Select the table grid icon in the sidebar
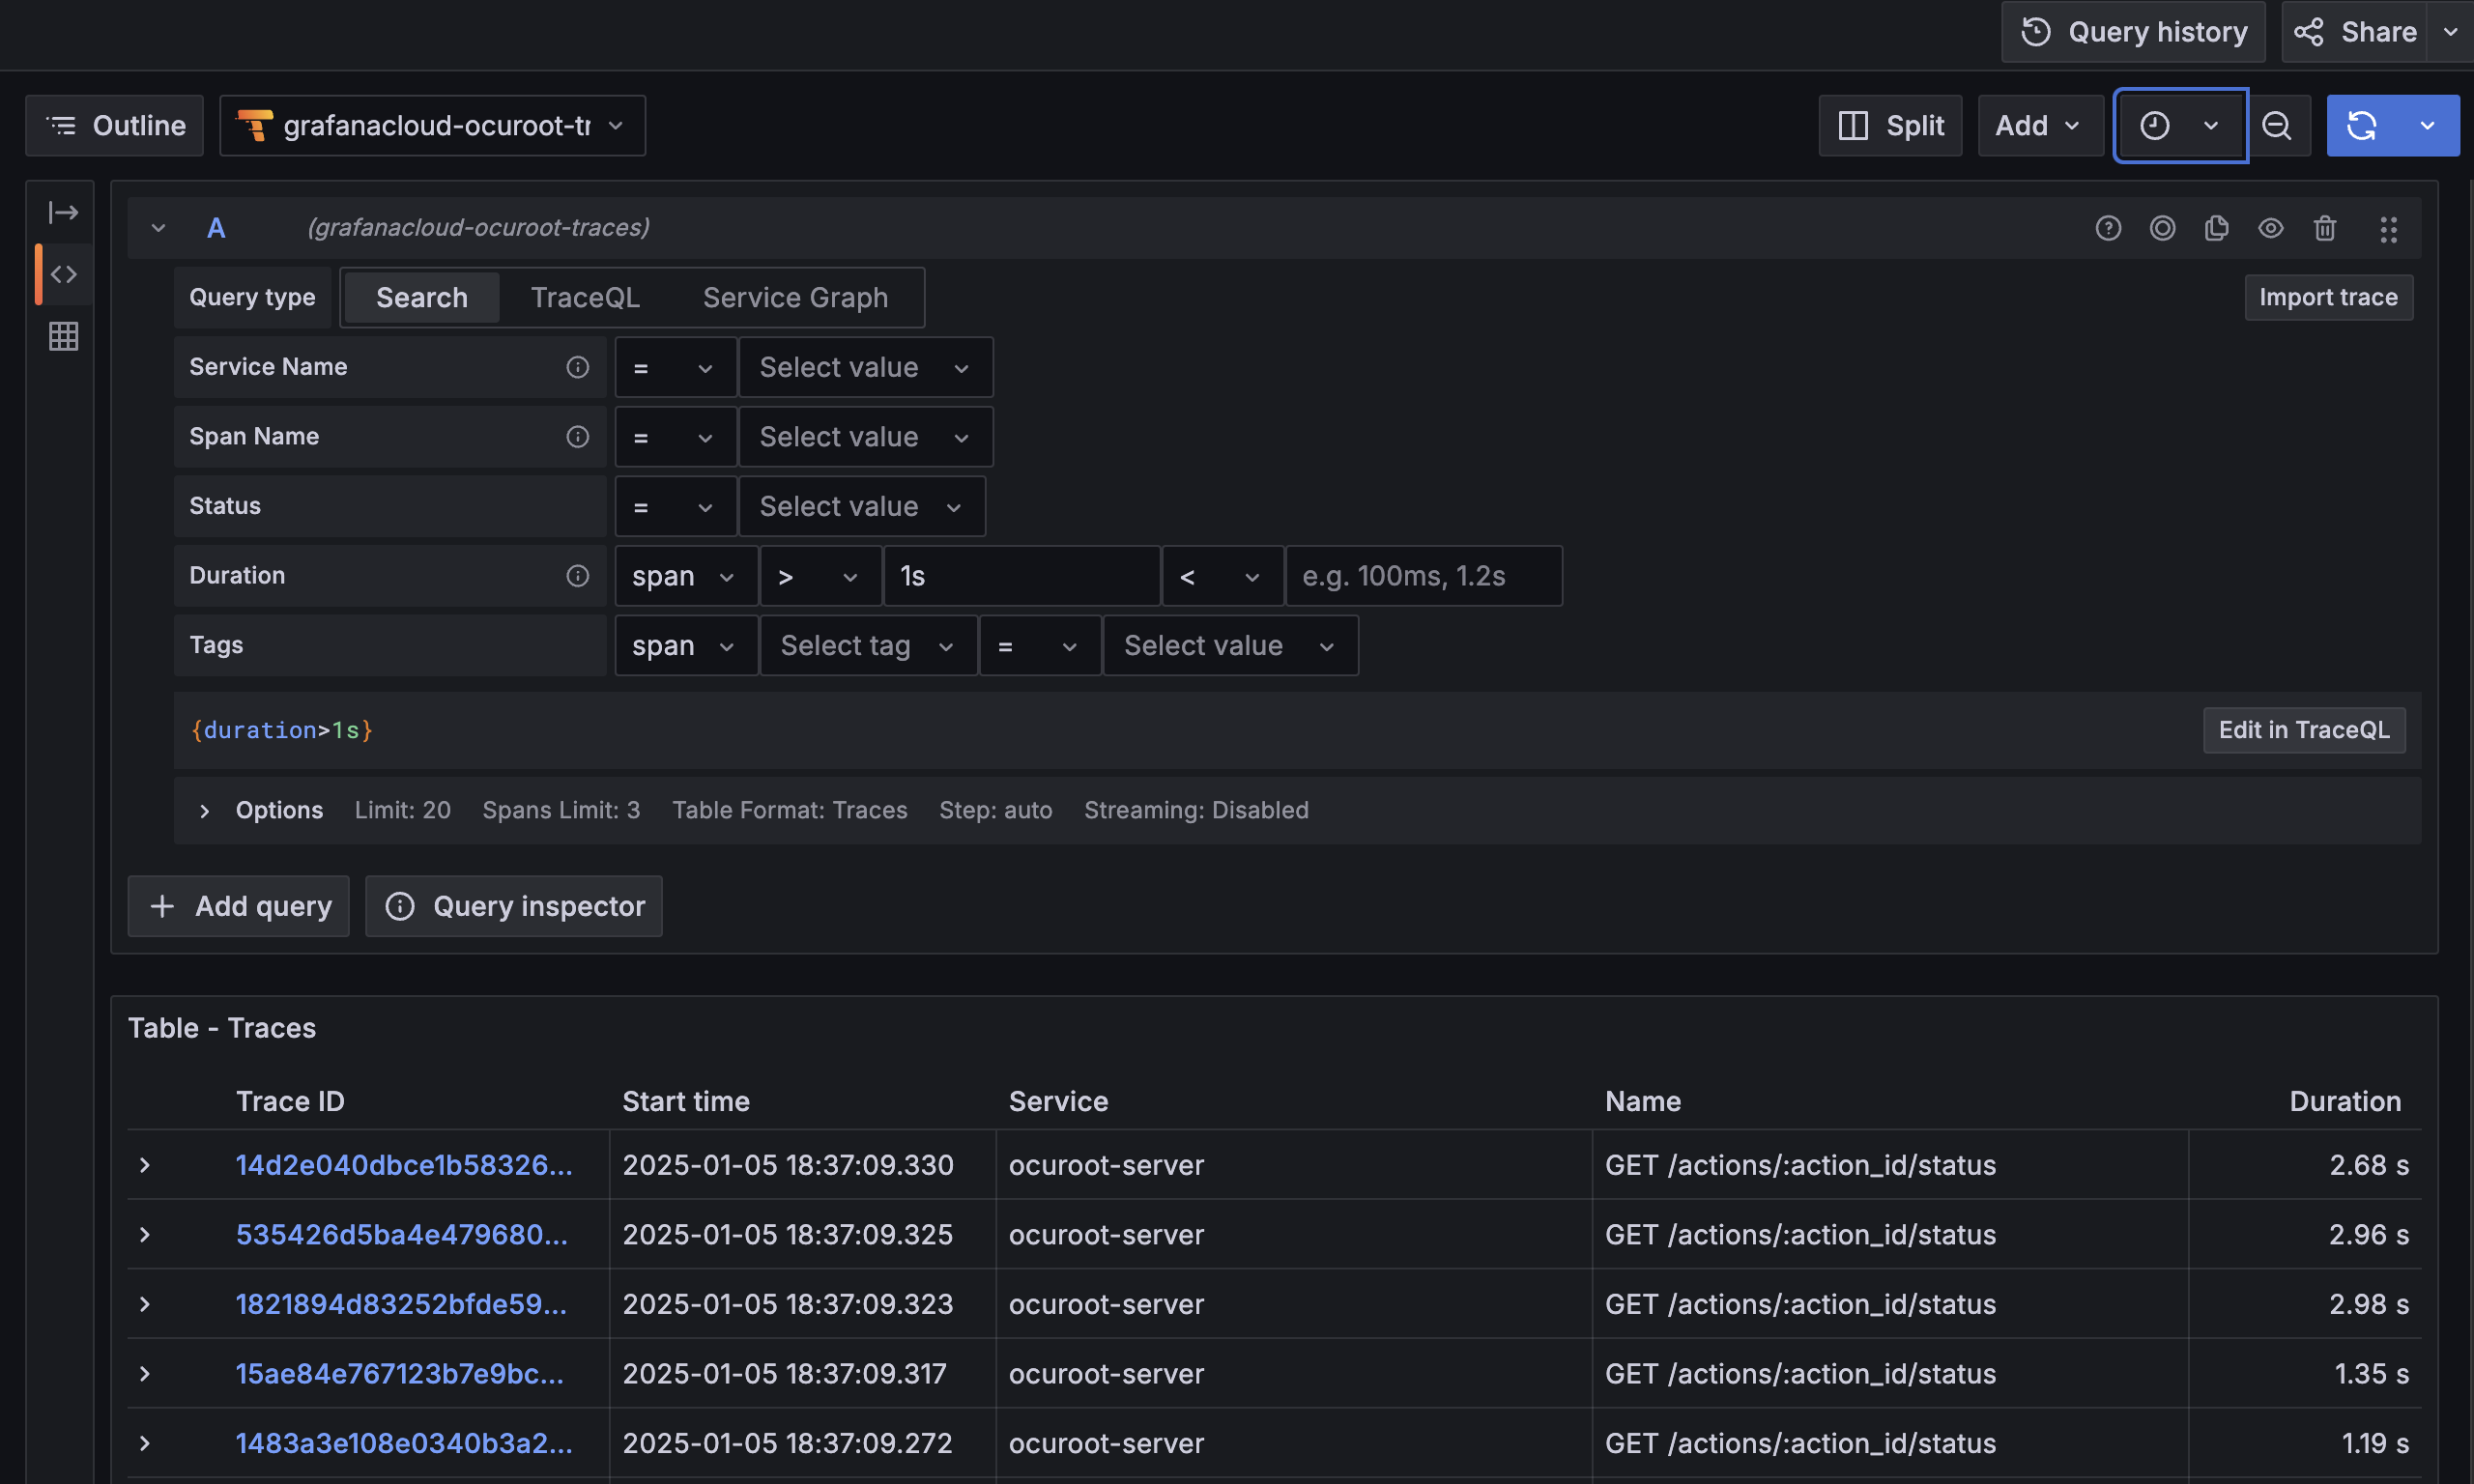 click(63, 336)
